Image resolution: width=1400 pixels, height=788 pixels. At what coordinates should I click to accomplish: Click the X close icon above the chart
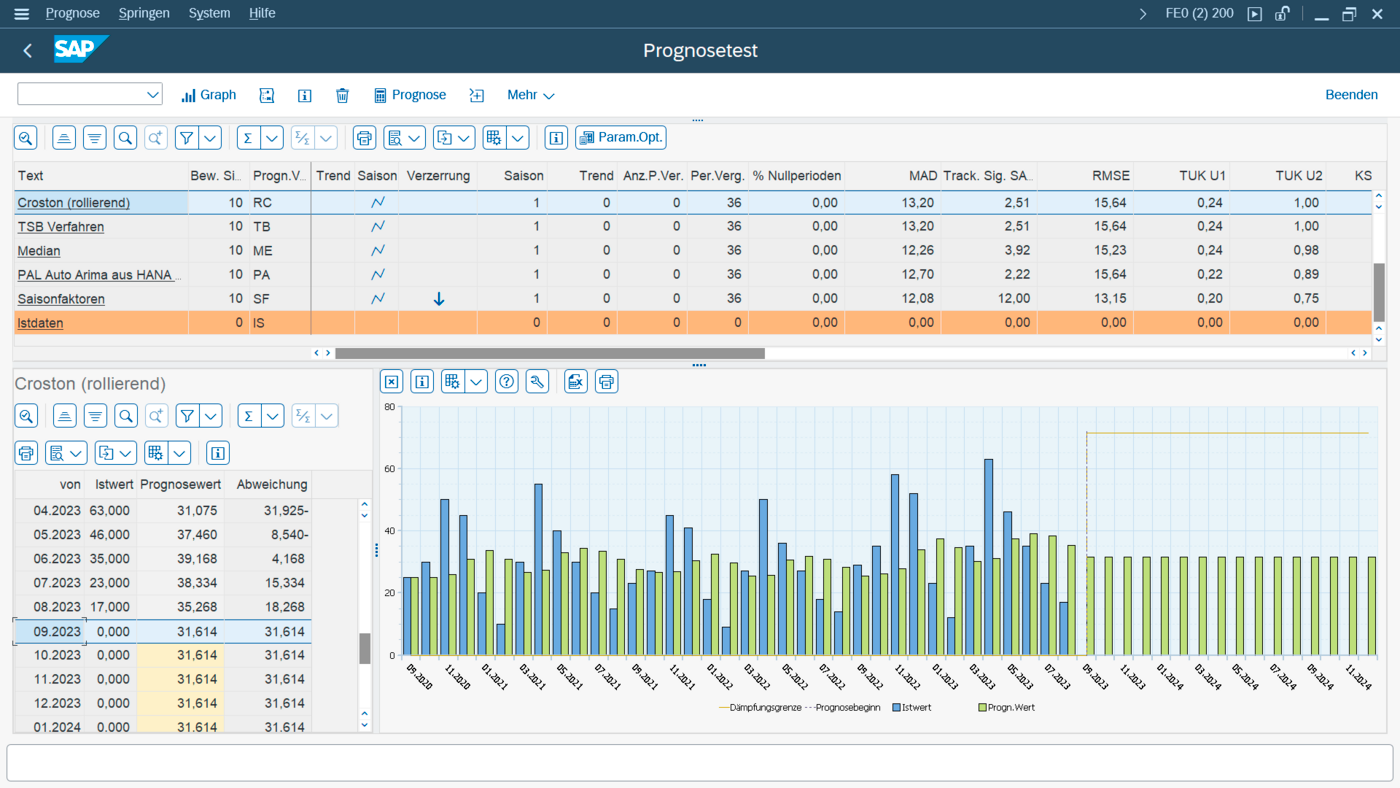[392, 382]
